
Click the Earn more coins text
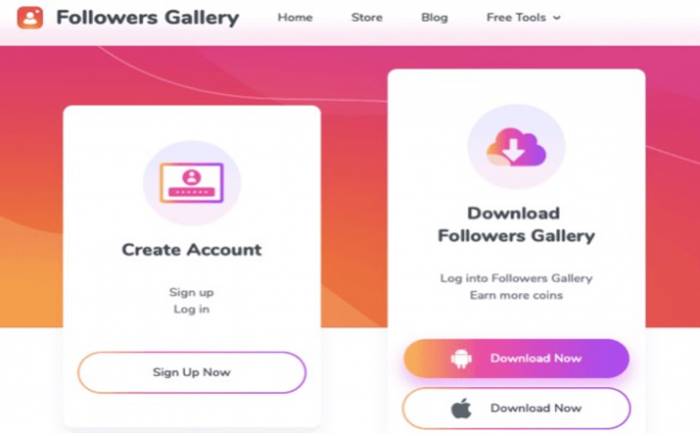(516, 295)
